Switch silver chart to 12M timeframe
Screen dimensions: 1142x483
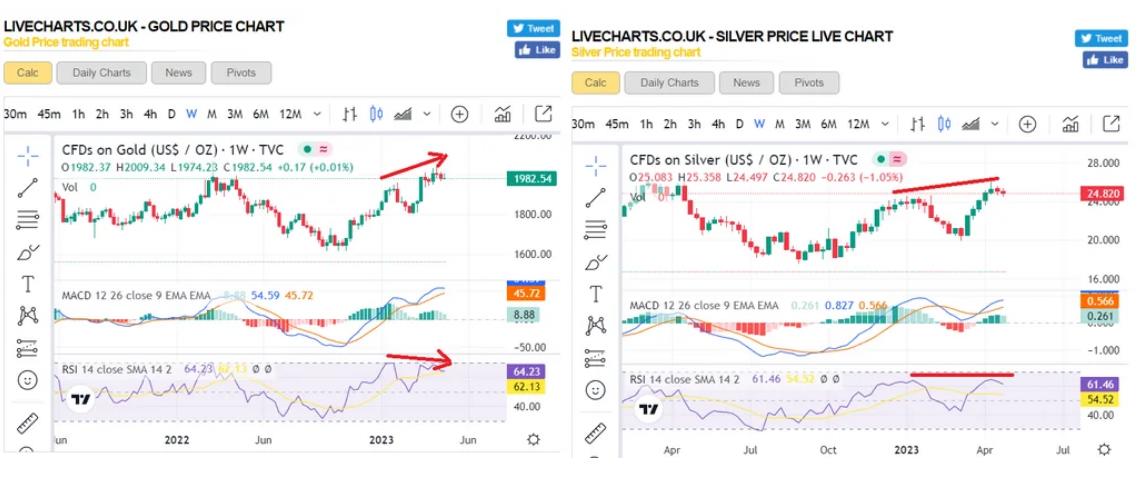(859, 124)
